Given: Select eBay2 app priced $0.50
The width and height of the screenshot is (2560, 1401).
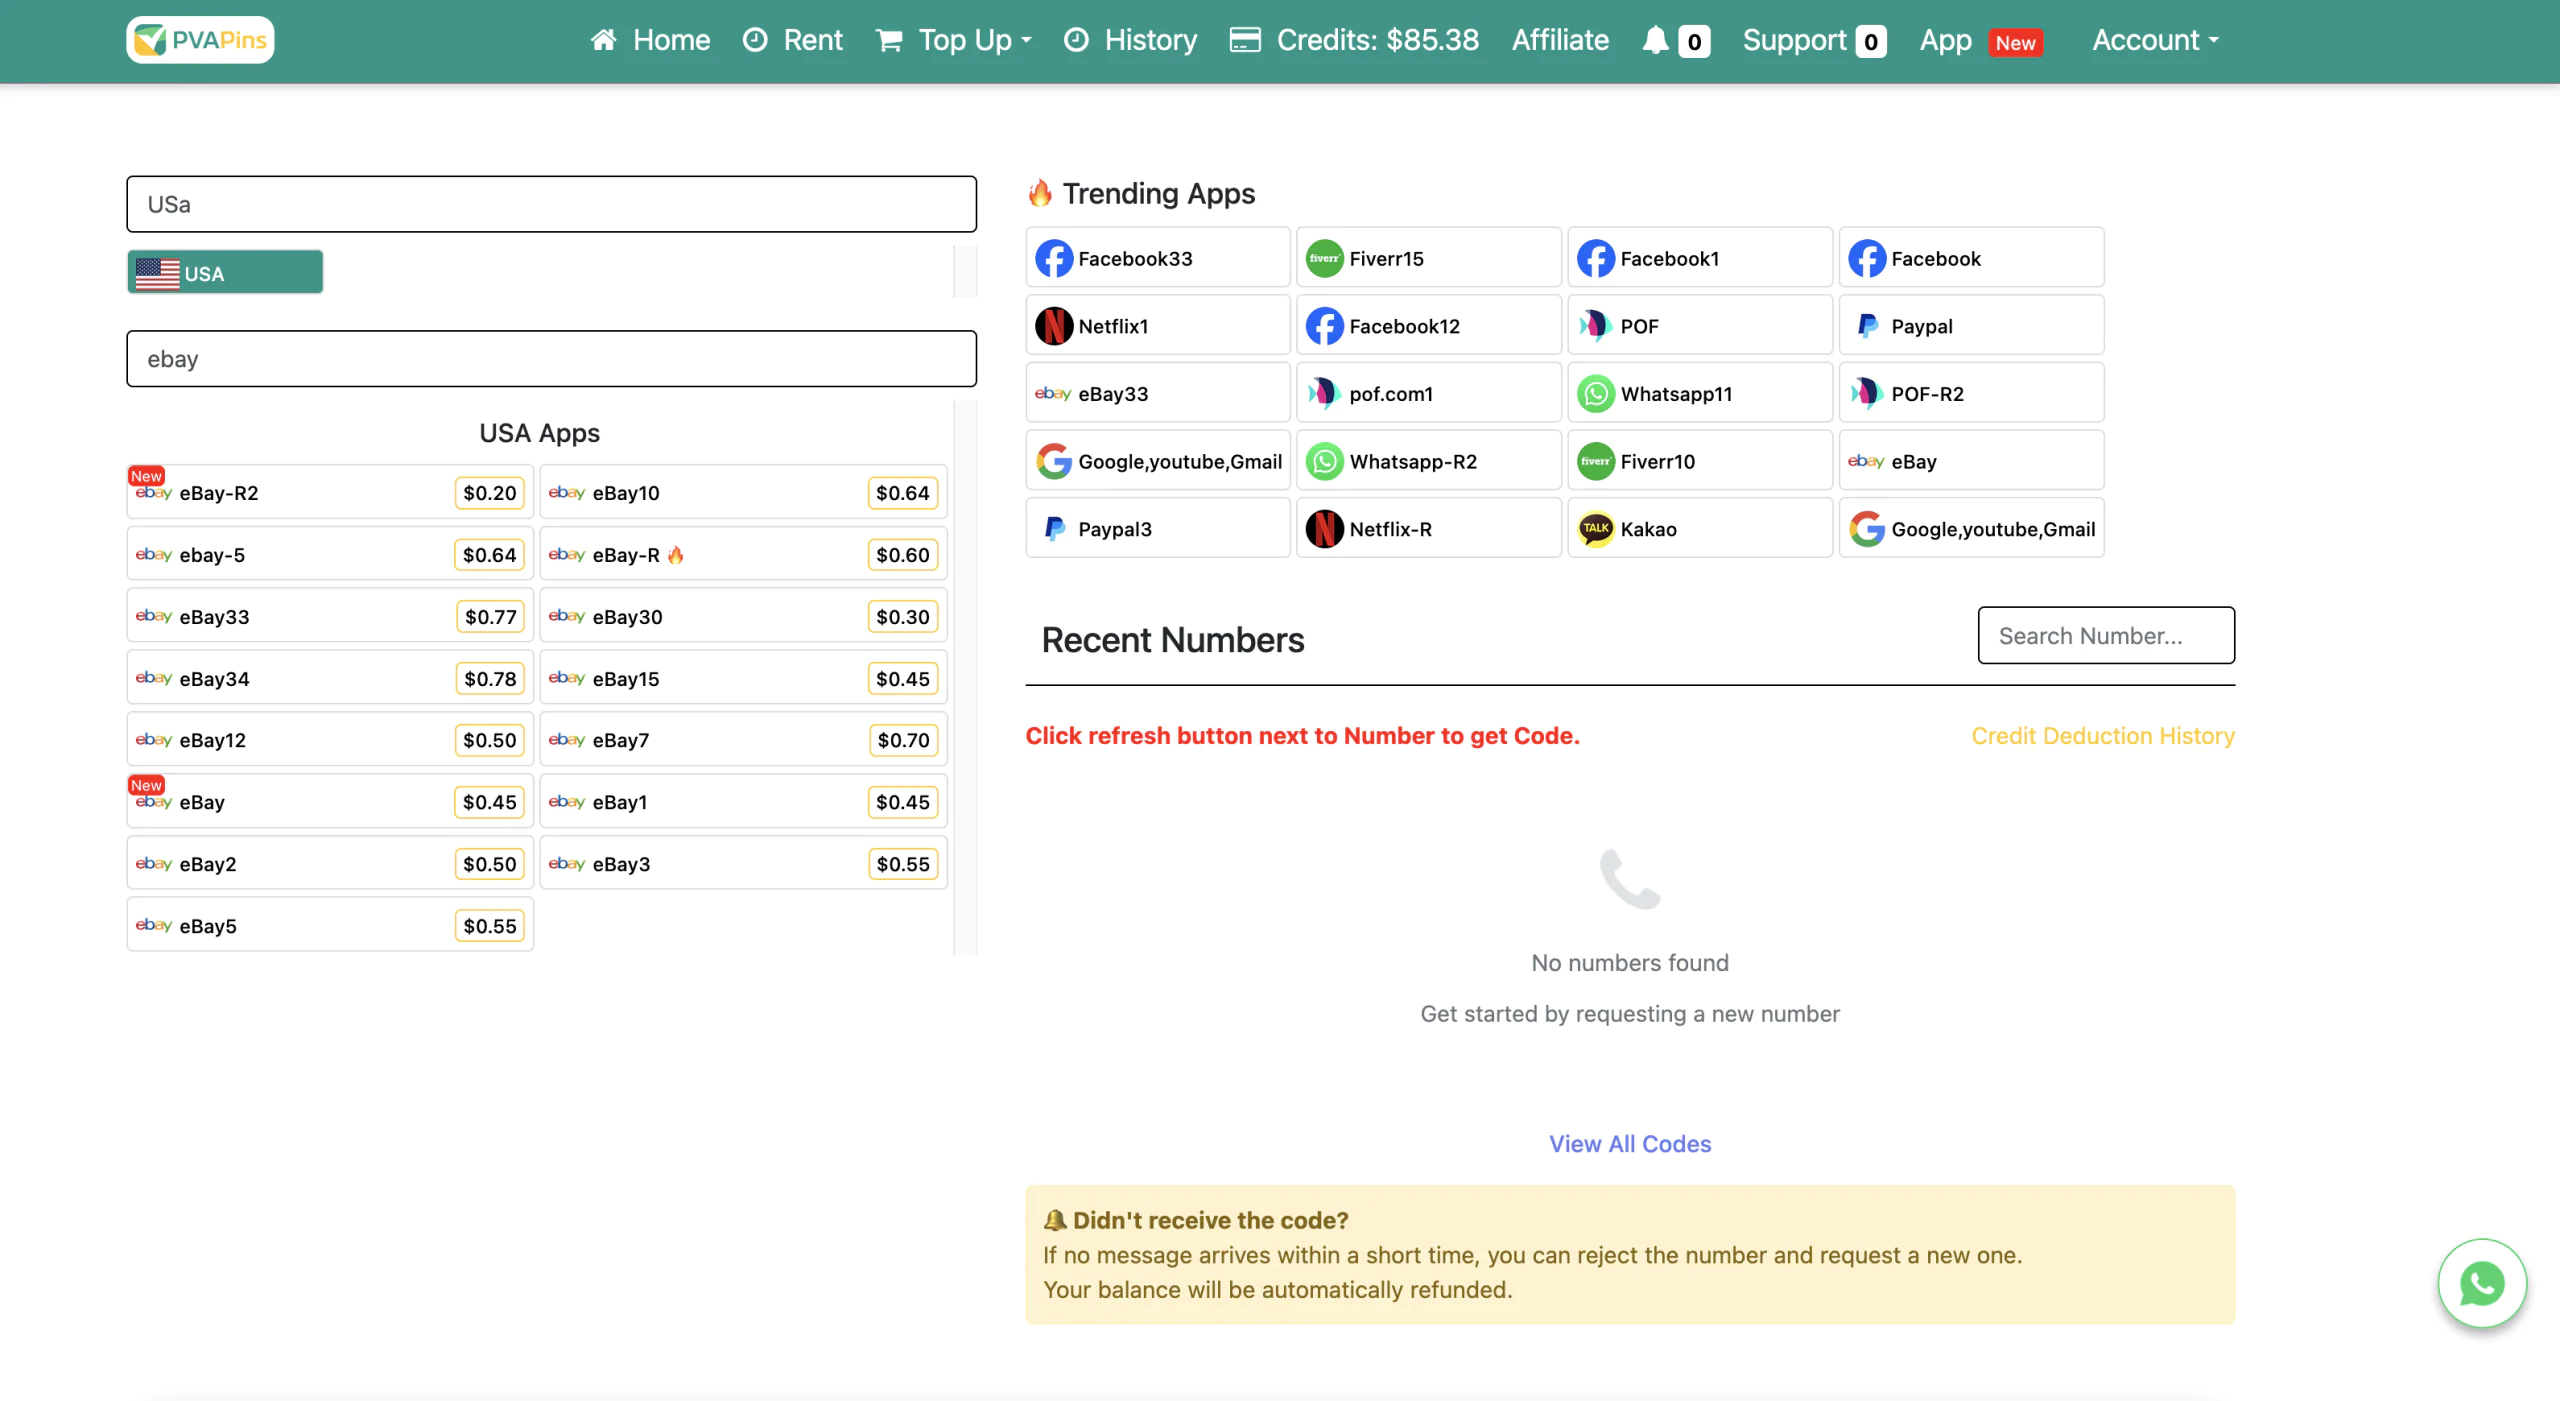Looking at the screenshot, I should [330, 864].
